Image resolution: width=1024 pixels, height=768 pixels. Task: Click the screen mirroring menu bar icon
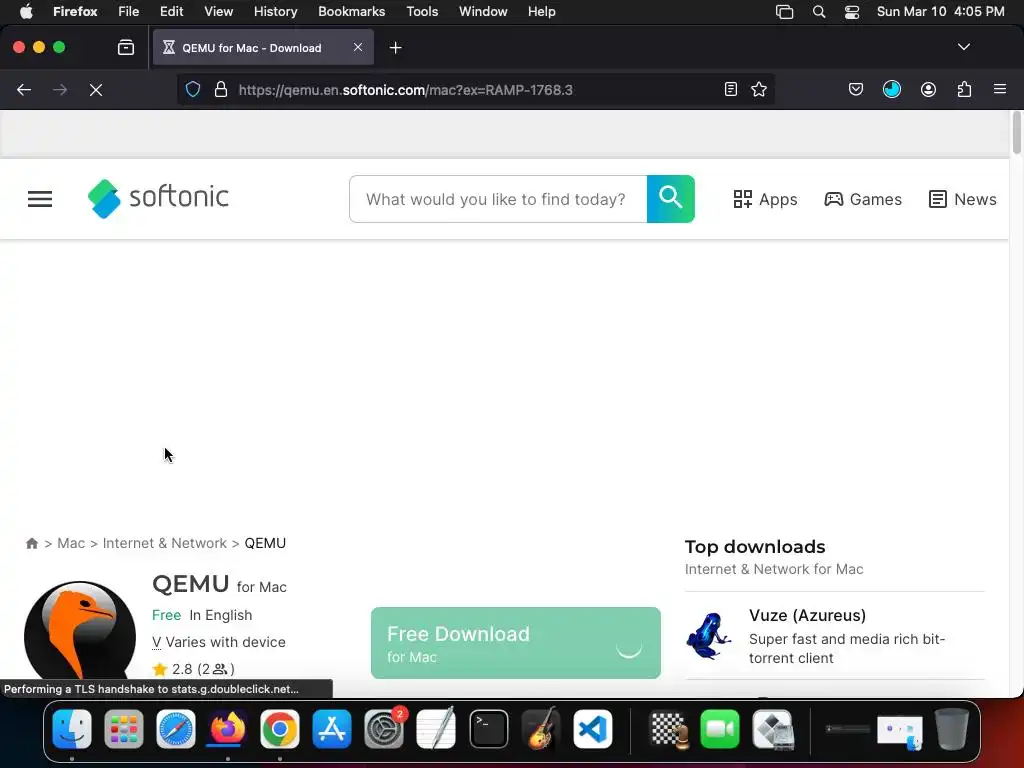click(784, 12)
